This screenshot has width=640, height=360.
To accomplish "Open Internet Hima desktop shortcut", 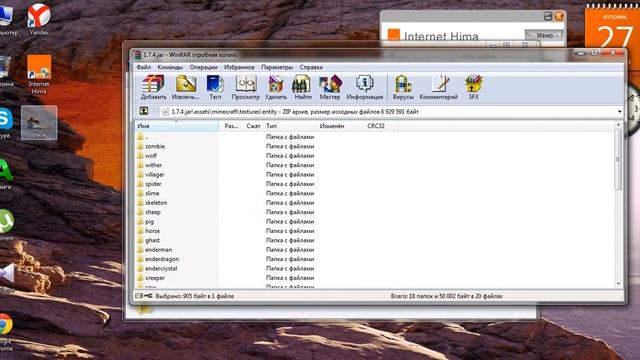I will click(39, 74).
